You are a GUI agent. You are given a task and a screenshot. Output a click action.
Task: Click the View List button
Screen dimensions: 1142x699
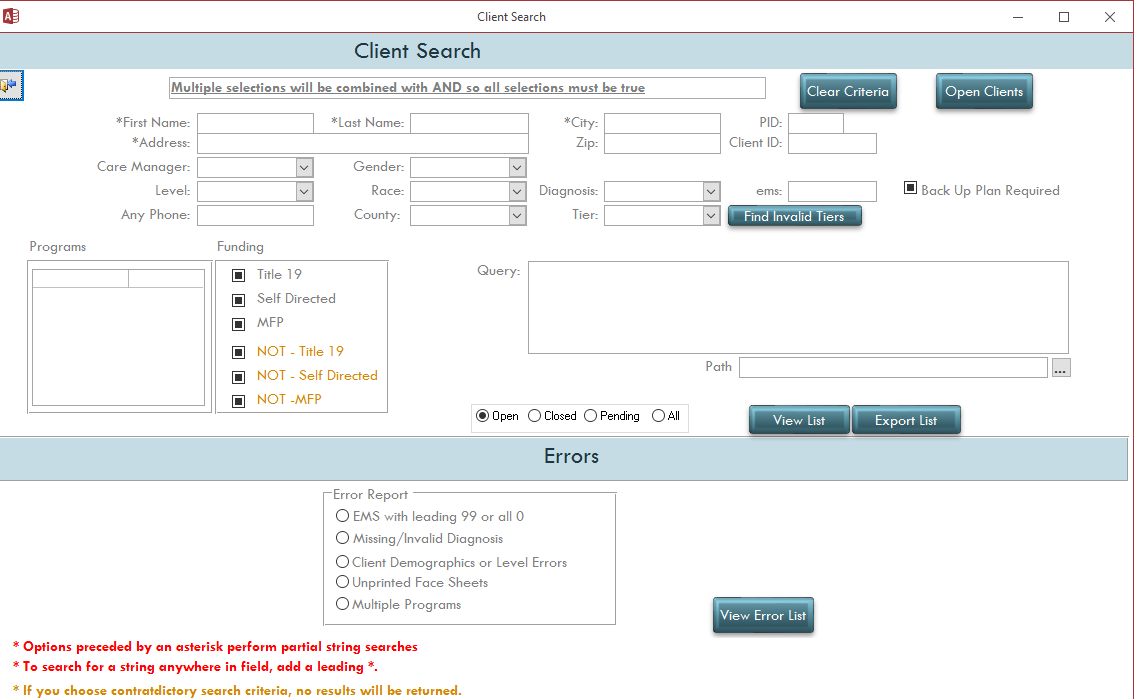pos(799,420)
